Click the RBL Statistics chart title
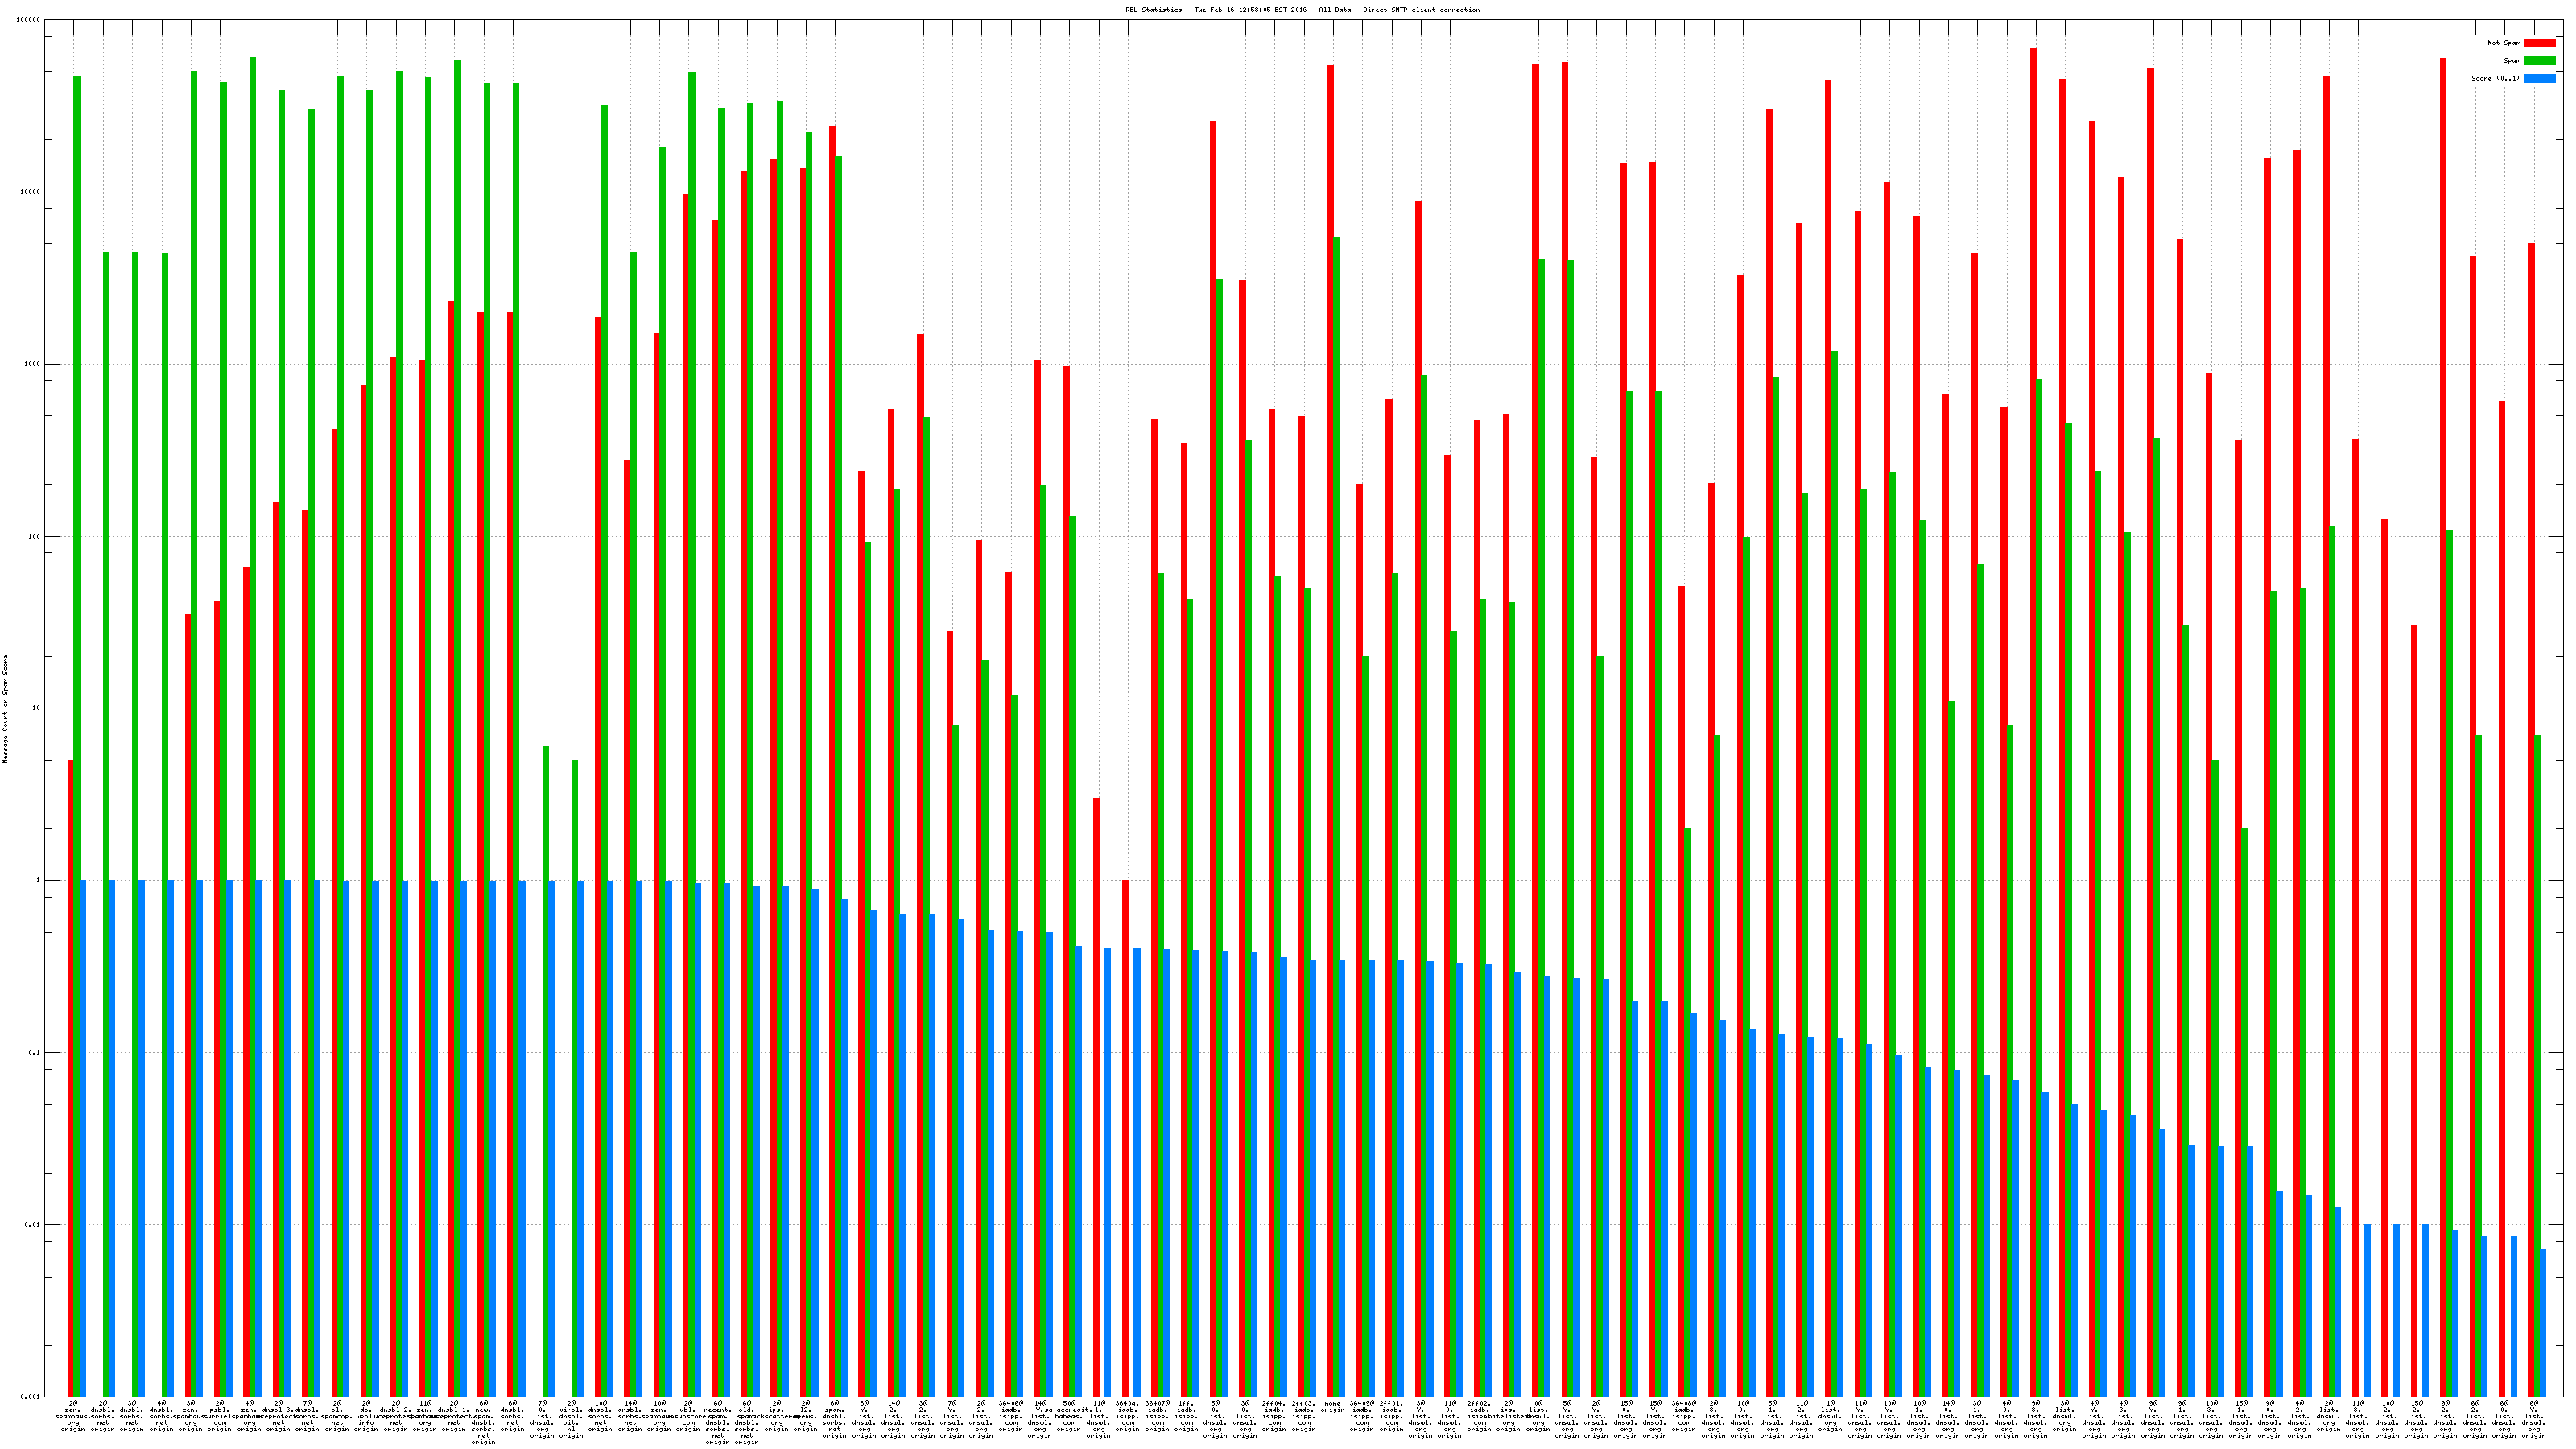 point(1302,10)
